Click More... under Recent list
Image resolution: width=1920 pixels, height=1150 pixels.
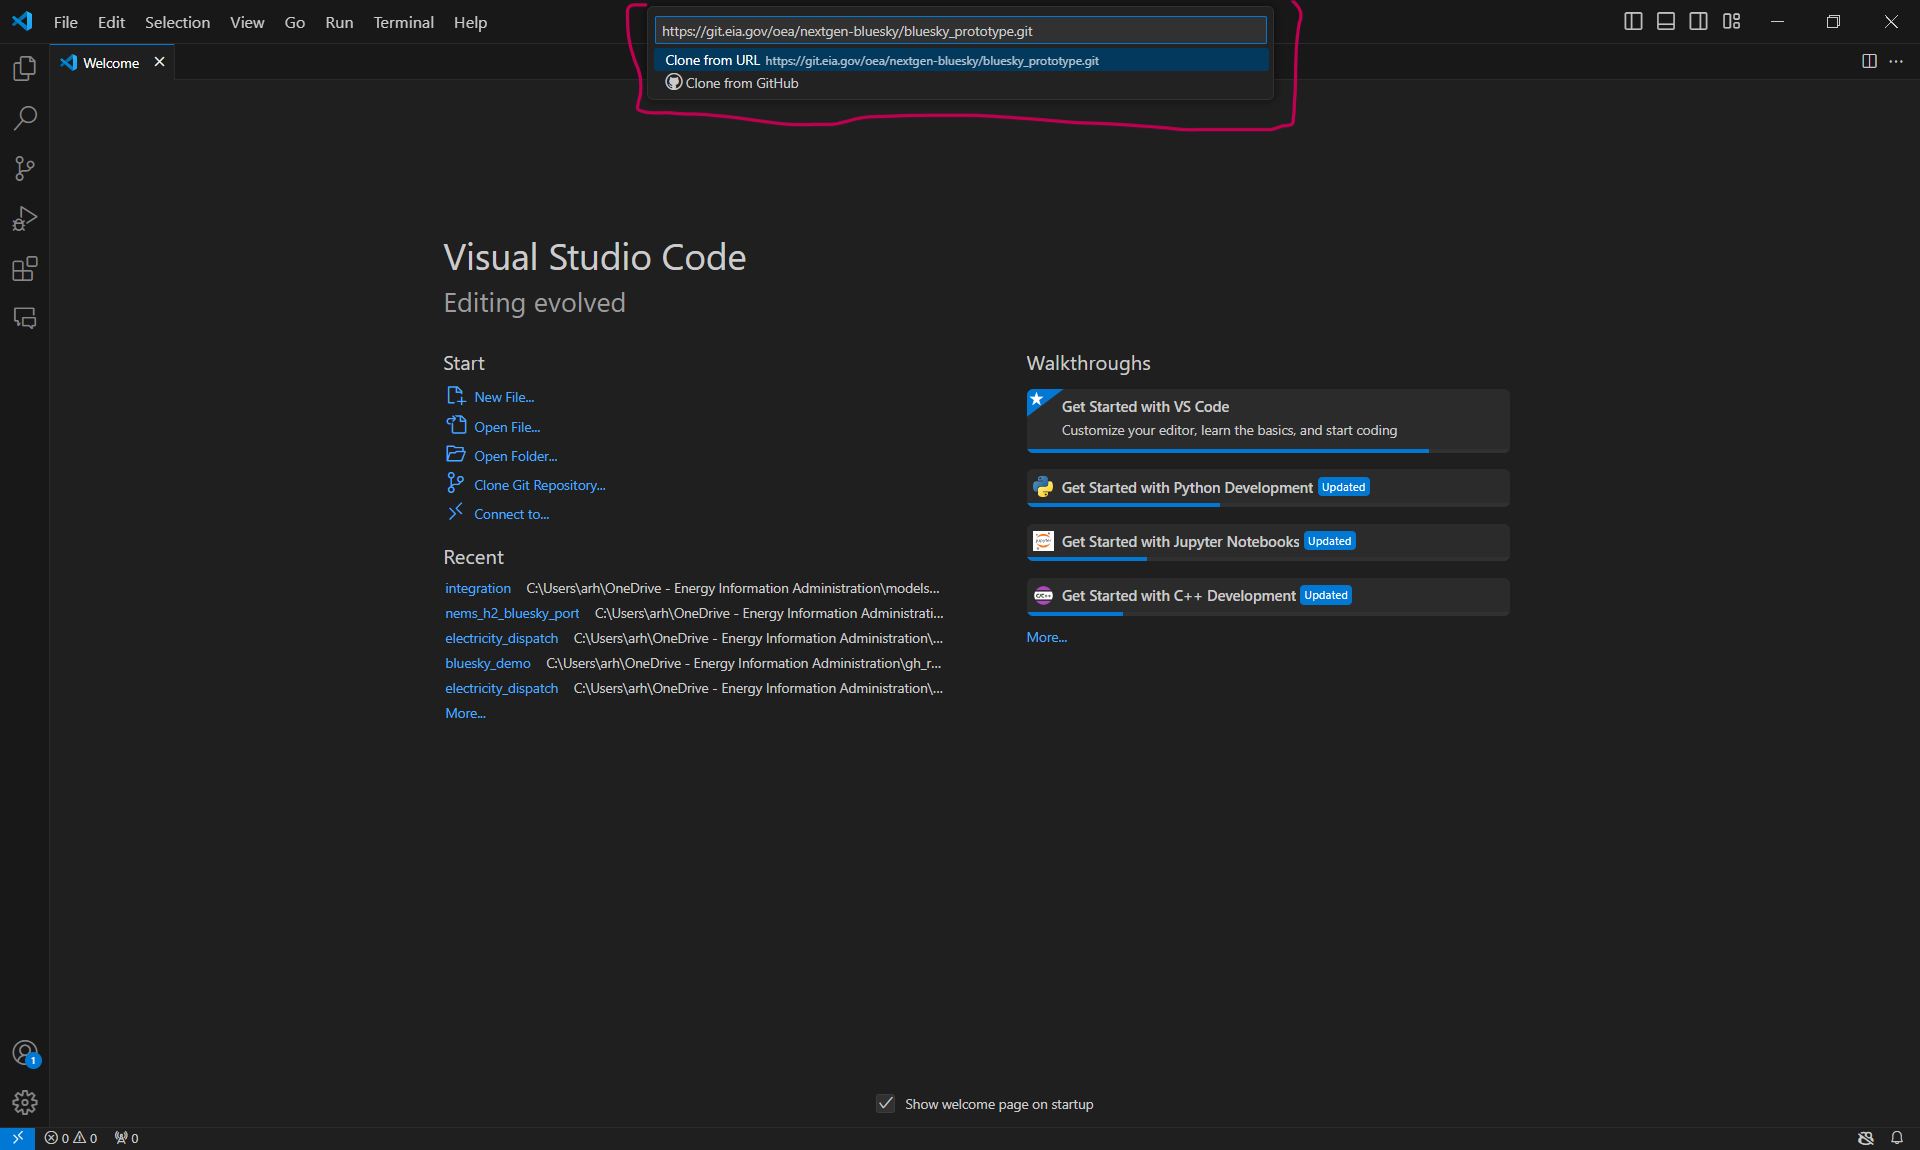tap(465, 713)
